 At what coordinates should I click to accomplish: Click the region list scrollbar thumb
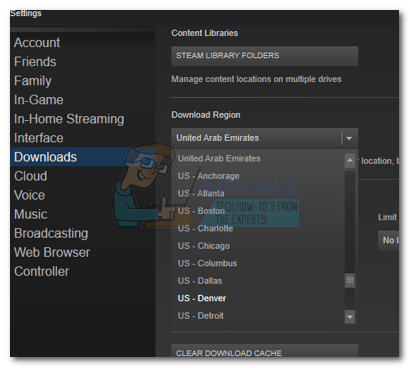[350, 280]
